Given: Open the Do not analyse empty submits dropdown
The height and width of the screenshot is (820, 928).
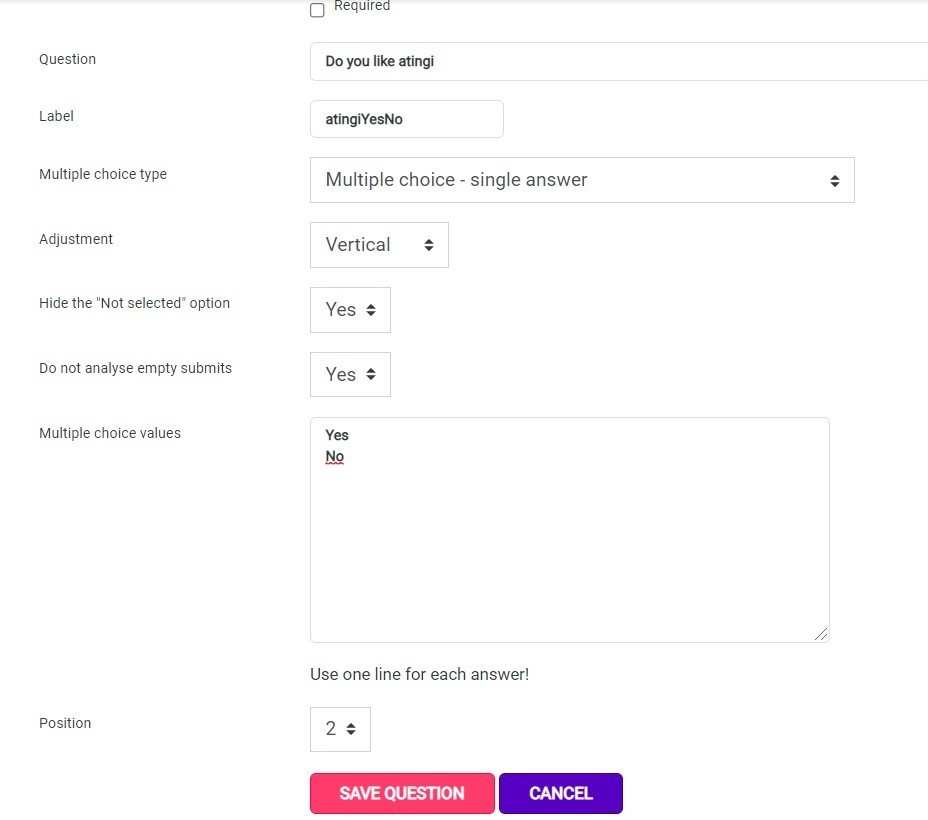Looking at the screenshot, I should click(x=350, y=375).
